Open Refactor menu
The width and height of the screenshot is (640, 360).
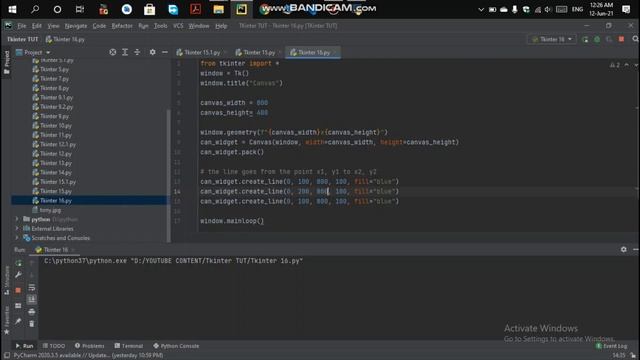pos(122,26)
